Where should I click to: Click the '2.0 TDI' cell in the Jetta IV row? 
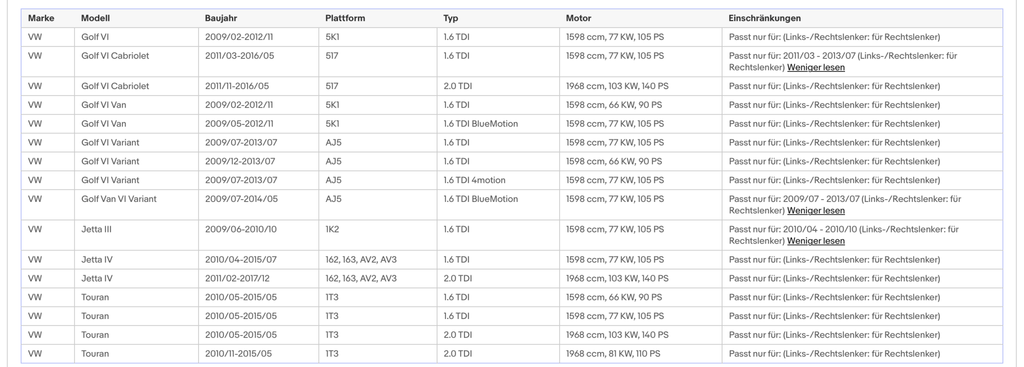point(458,278)
